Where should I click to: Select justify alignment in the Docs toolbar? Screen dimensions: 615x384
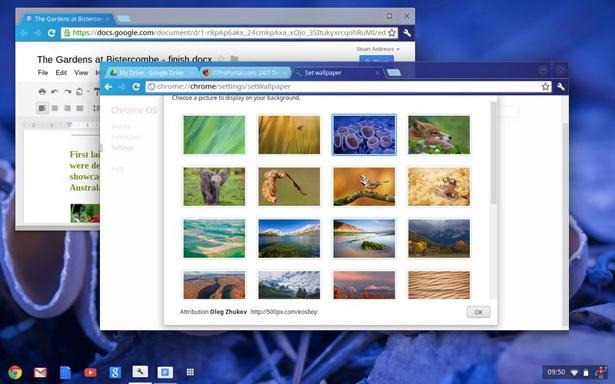[80, 108]
